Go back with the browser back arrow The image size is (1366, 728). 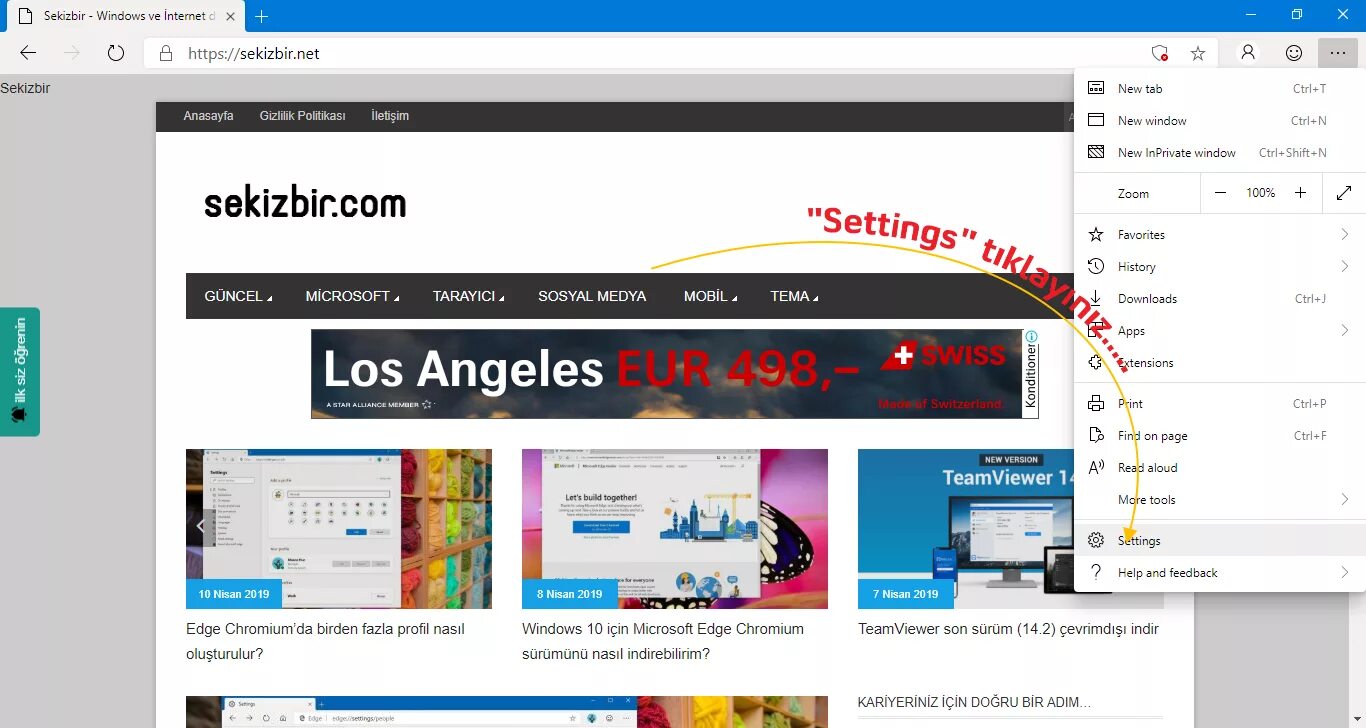click(28, 53)
